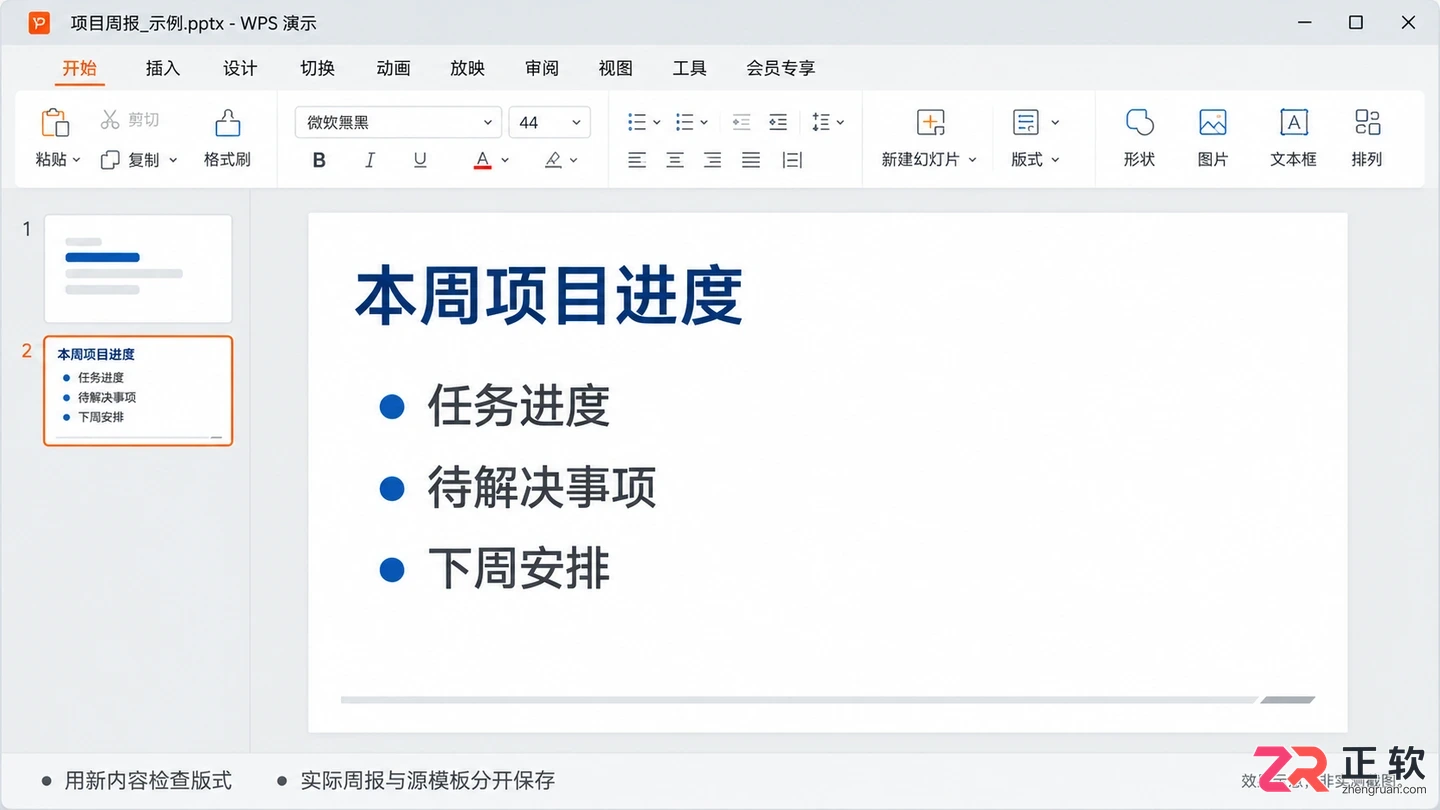The height and width of the screenshot is (810, 1440).
Task: Toggle bold formatting
Action: pyautogui.click(x=319, y=160)
